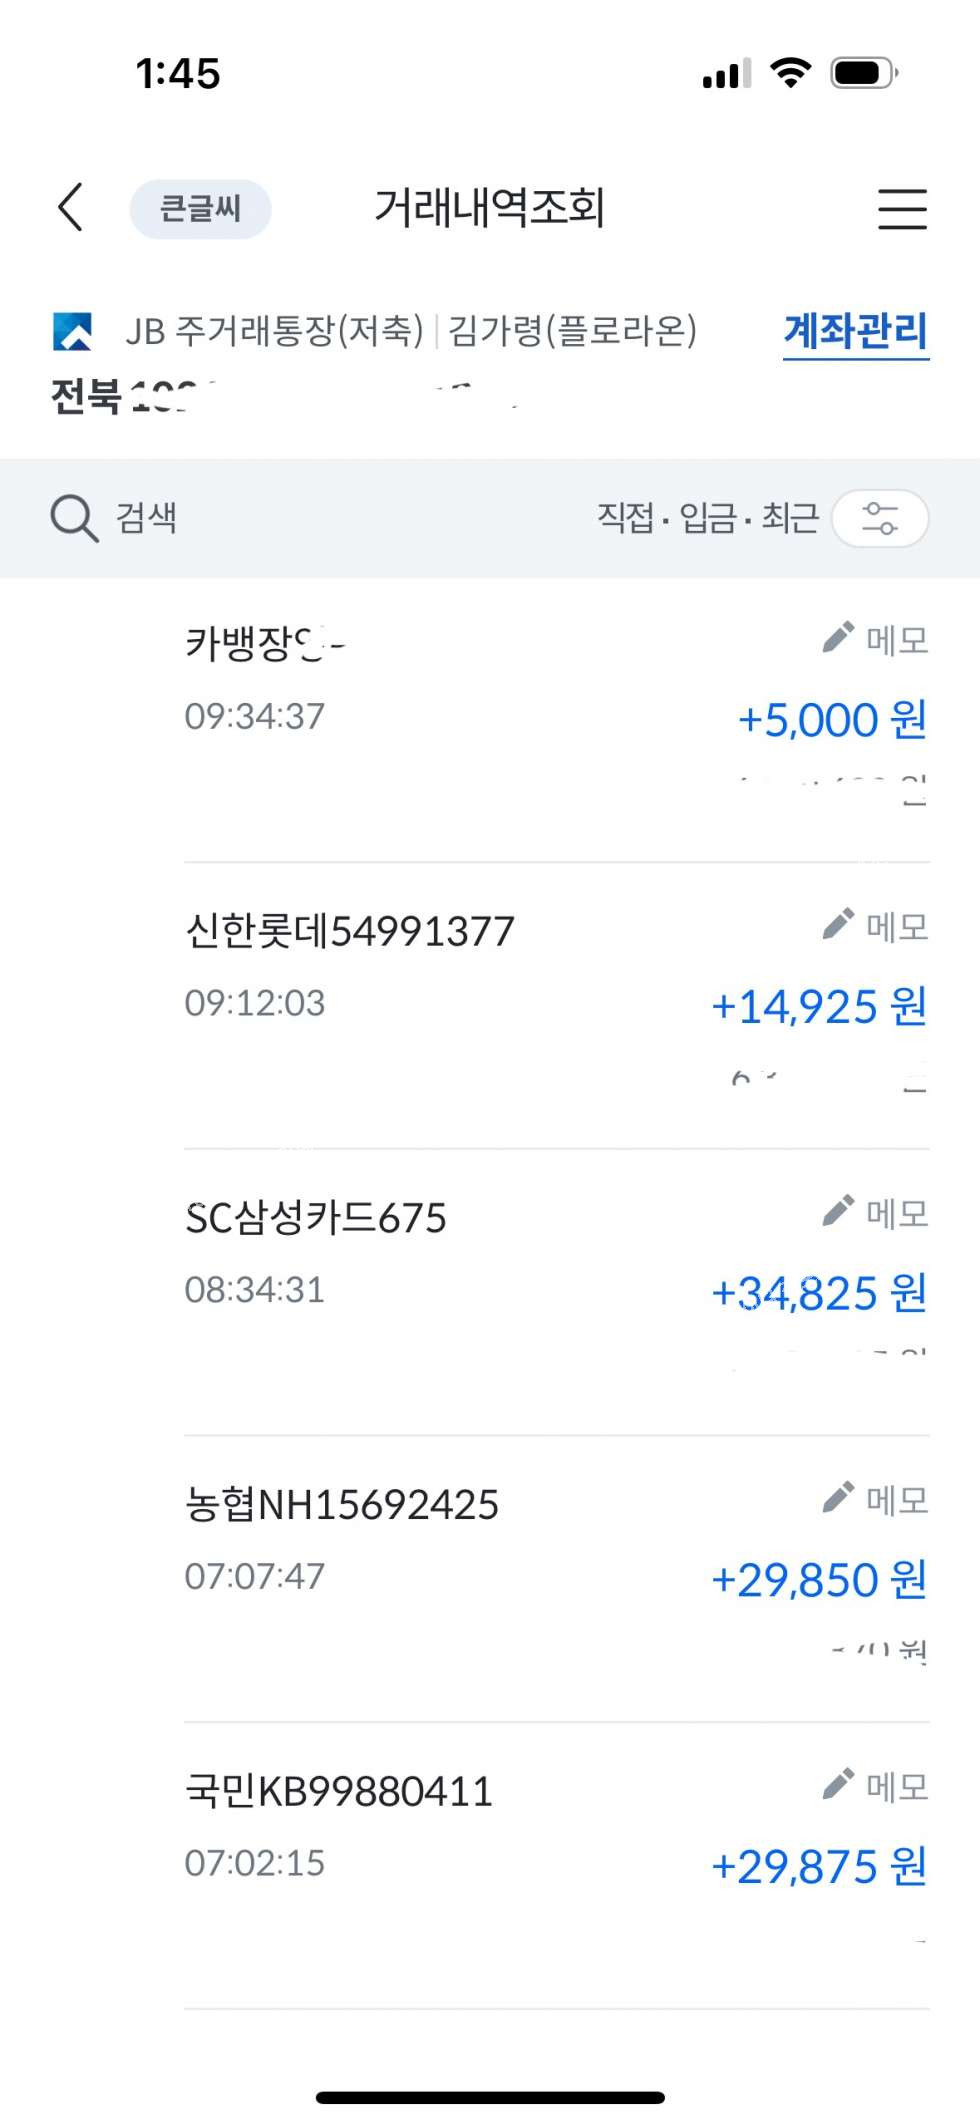This screenshot has height=2124, width=980.
Task: Tap memo pencil for SC삼성카드675 transaction
Action: (838, 1211)
